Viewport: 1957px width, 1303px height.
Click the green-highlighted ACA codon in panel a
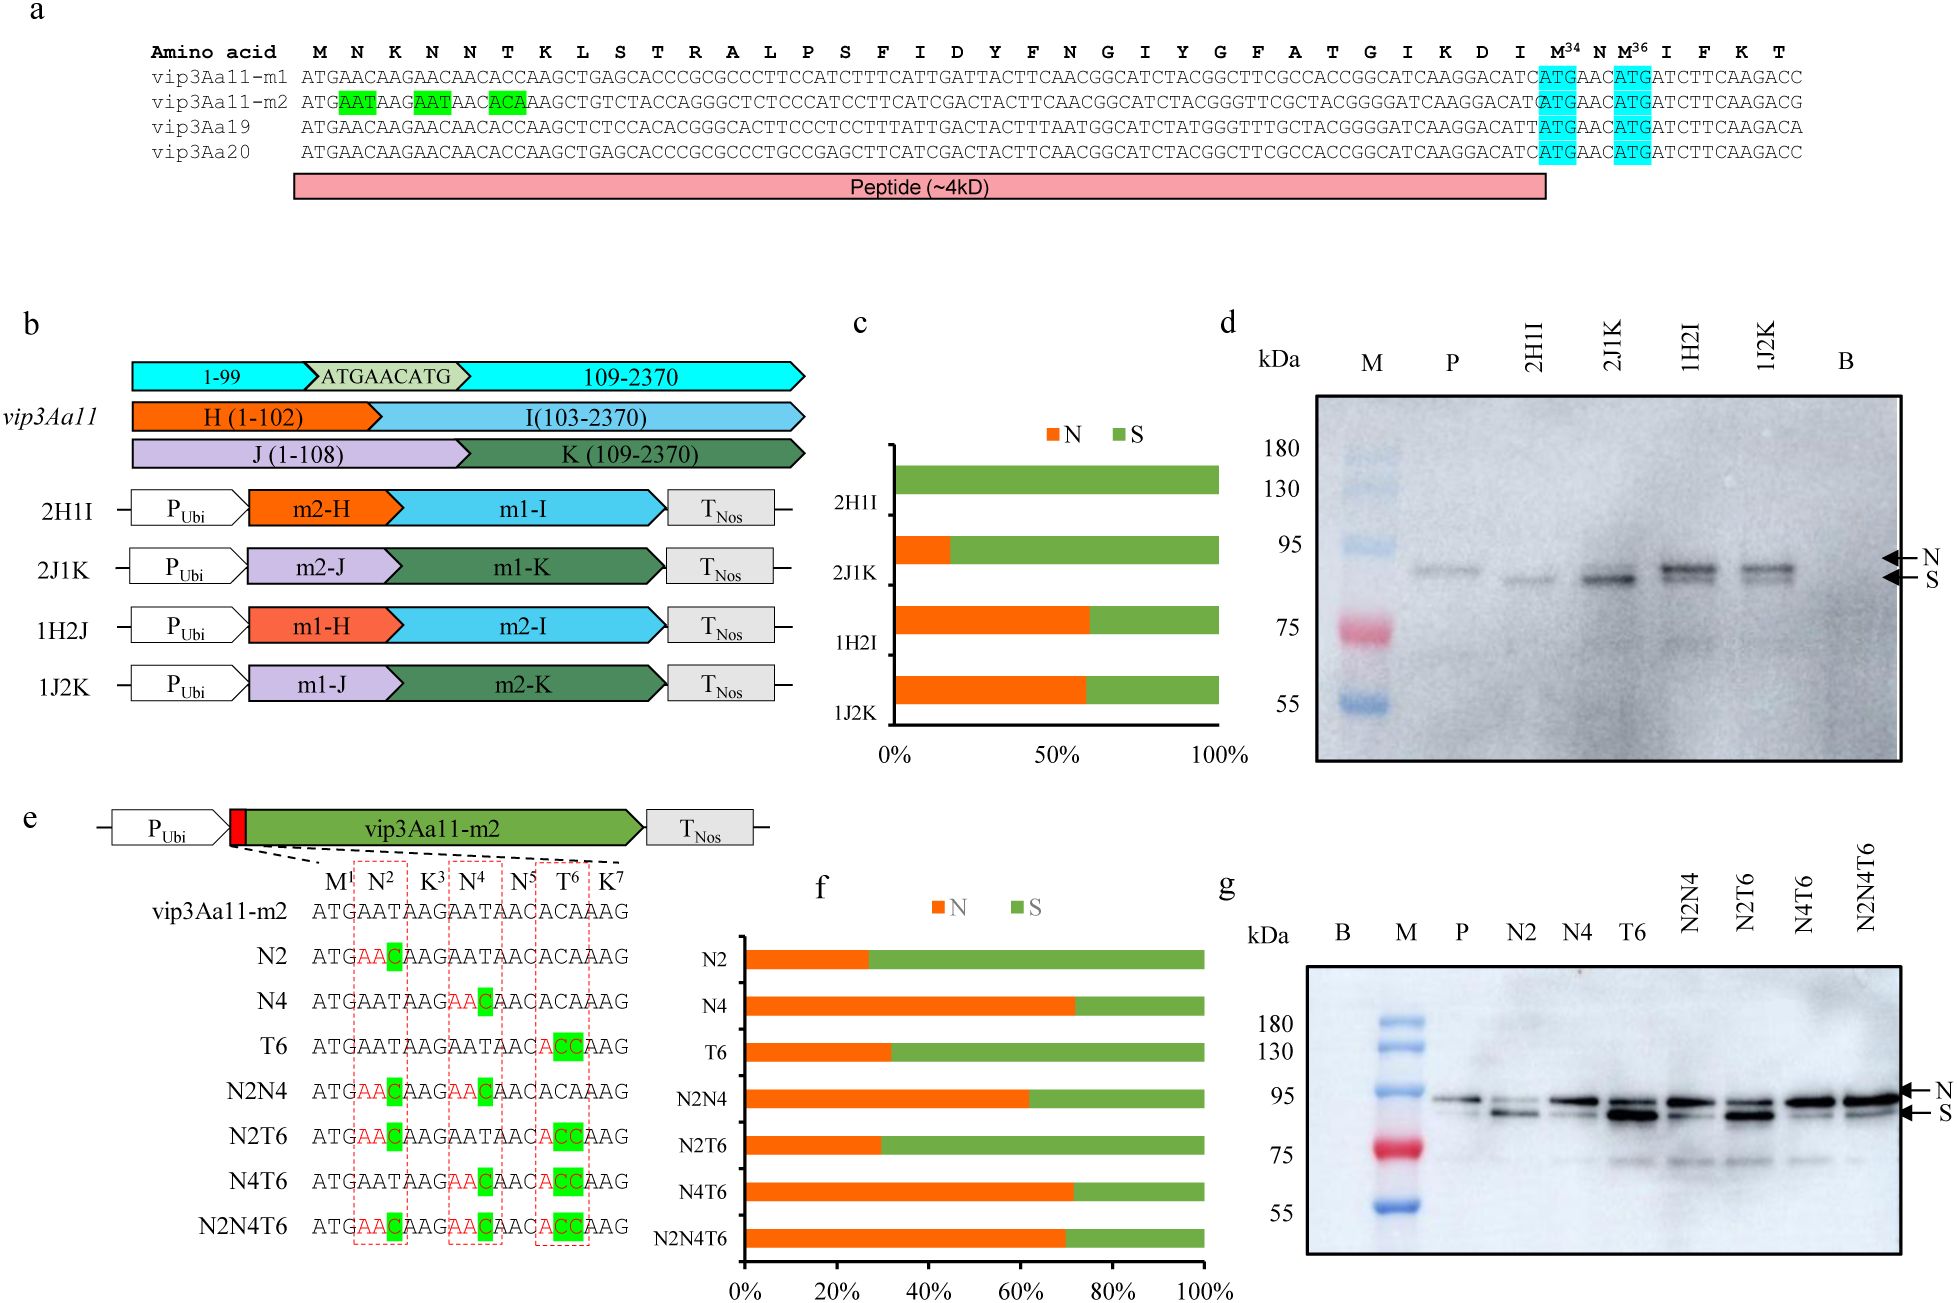point(507,102)
